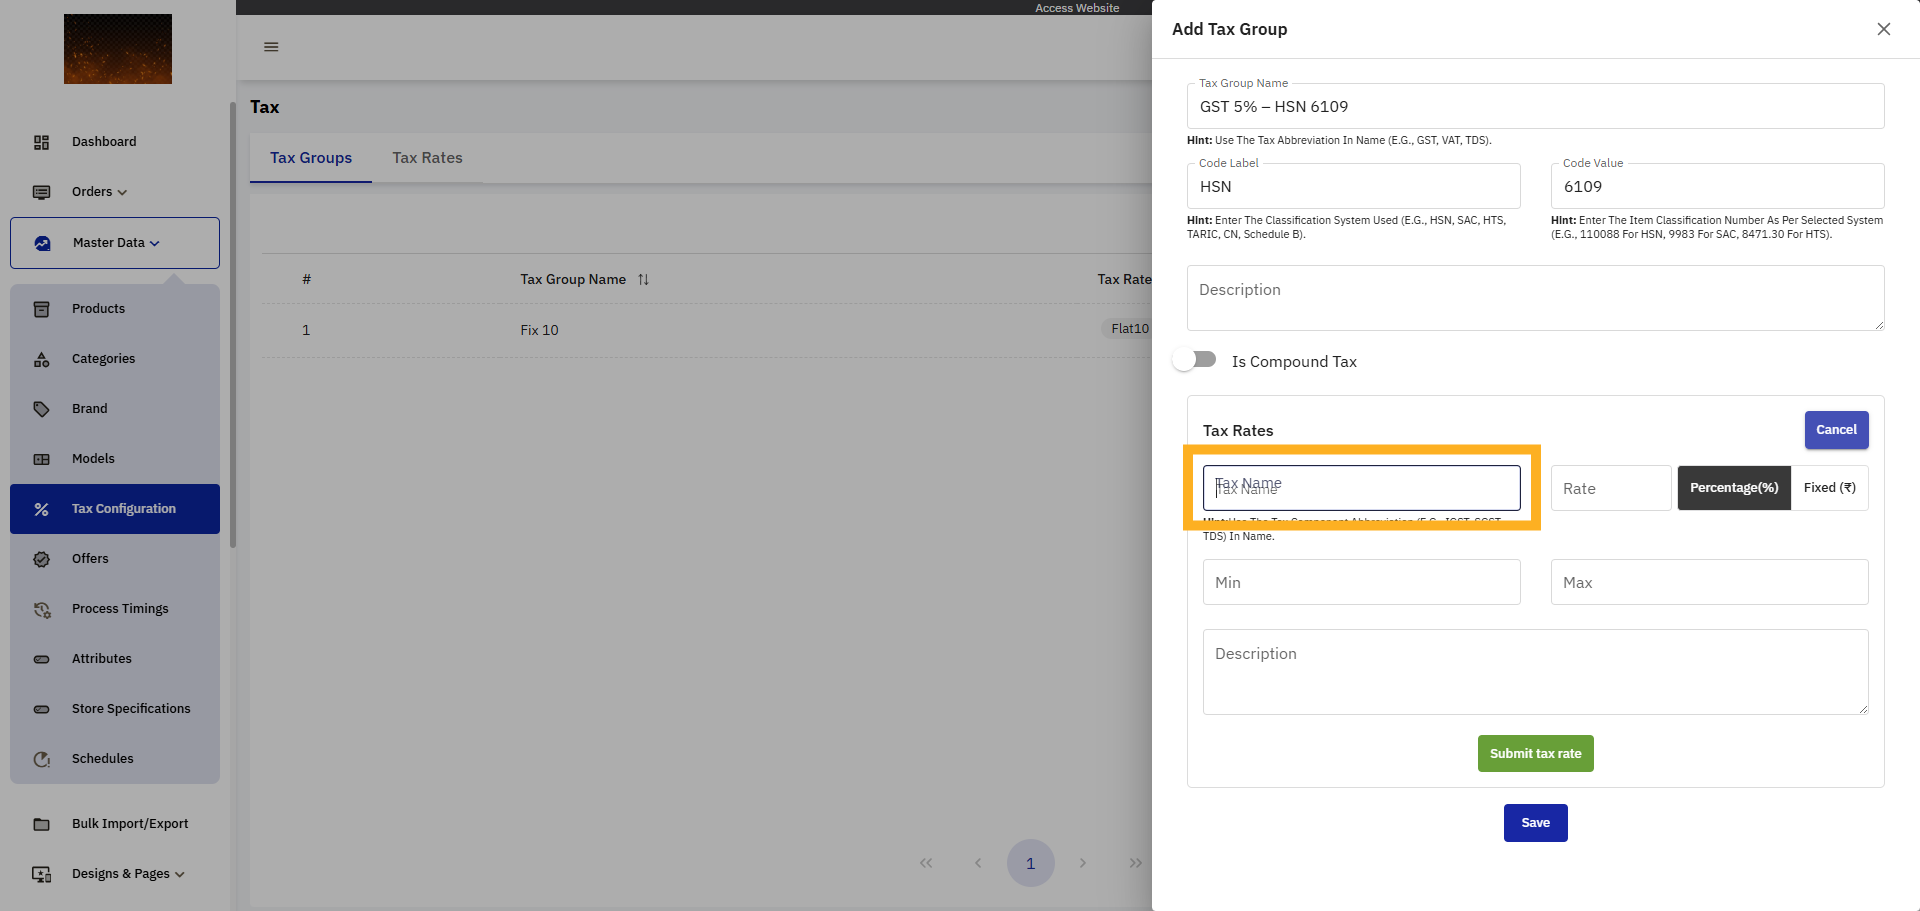Enable the Is Compound Tax toggle
The width and height of the screenshot is (1920, 911).
(x=1194, y=359)
